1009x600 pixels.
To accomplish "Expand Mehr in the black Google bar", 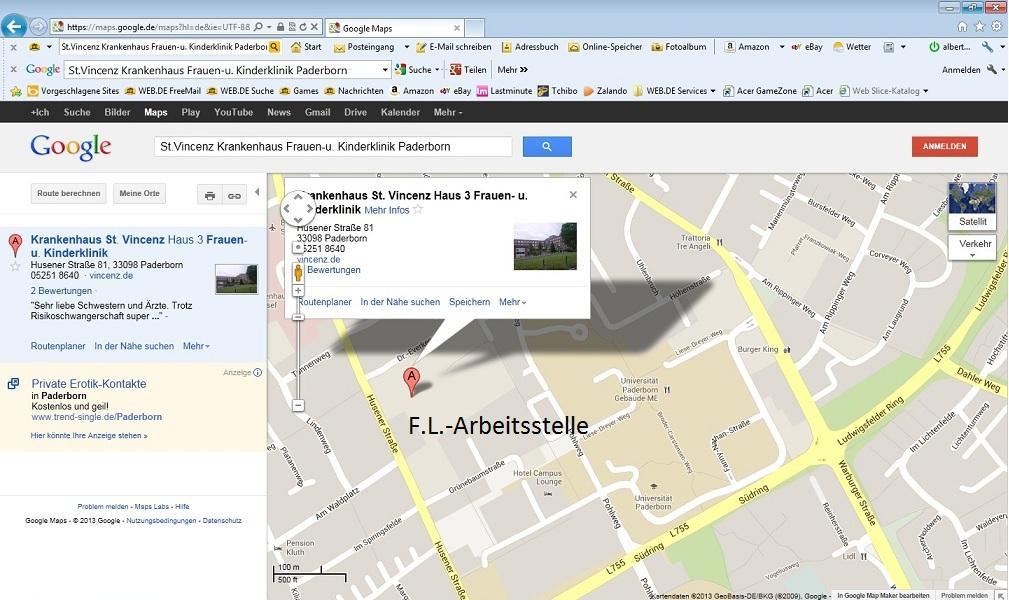I will click(447, 112).
